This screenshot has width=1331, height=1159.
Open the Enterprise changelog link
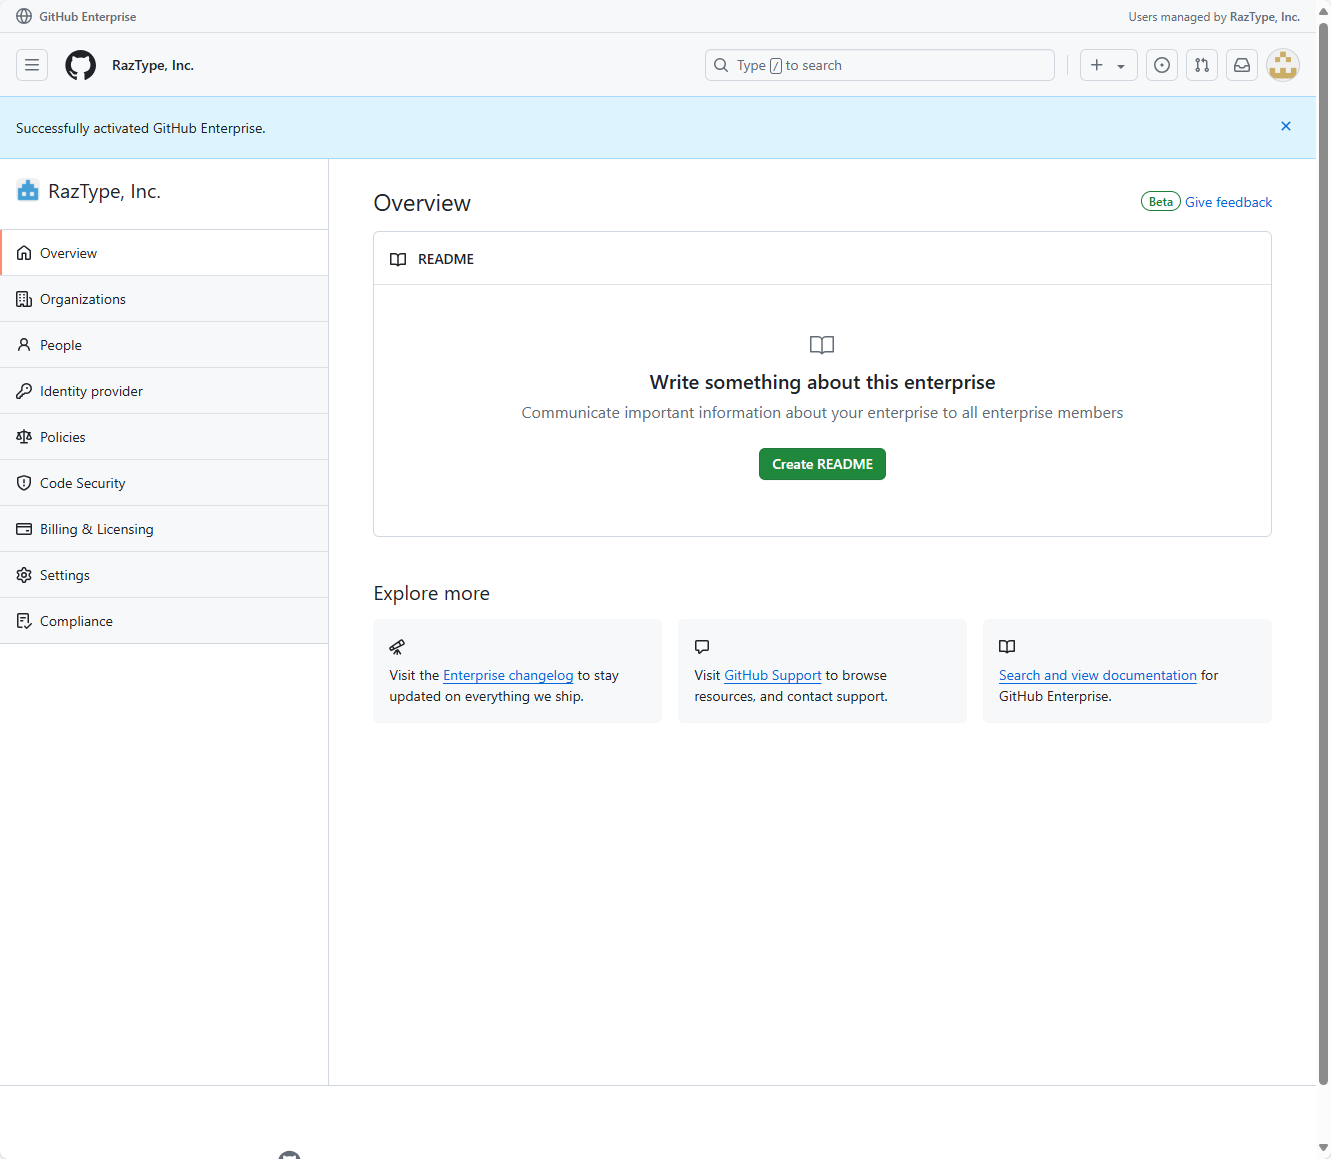click(508, 675)
